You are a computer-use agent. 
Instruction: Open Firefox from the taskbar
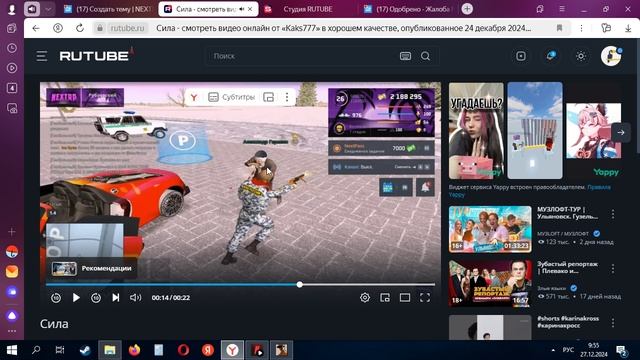pos(134,350)
